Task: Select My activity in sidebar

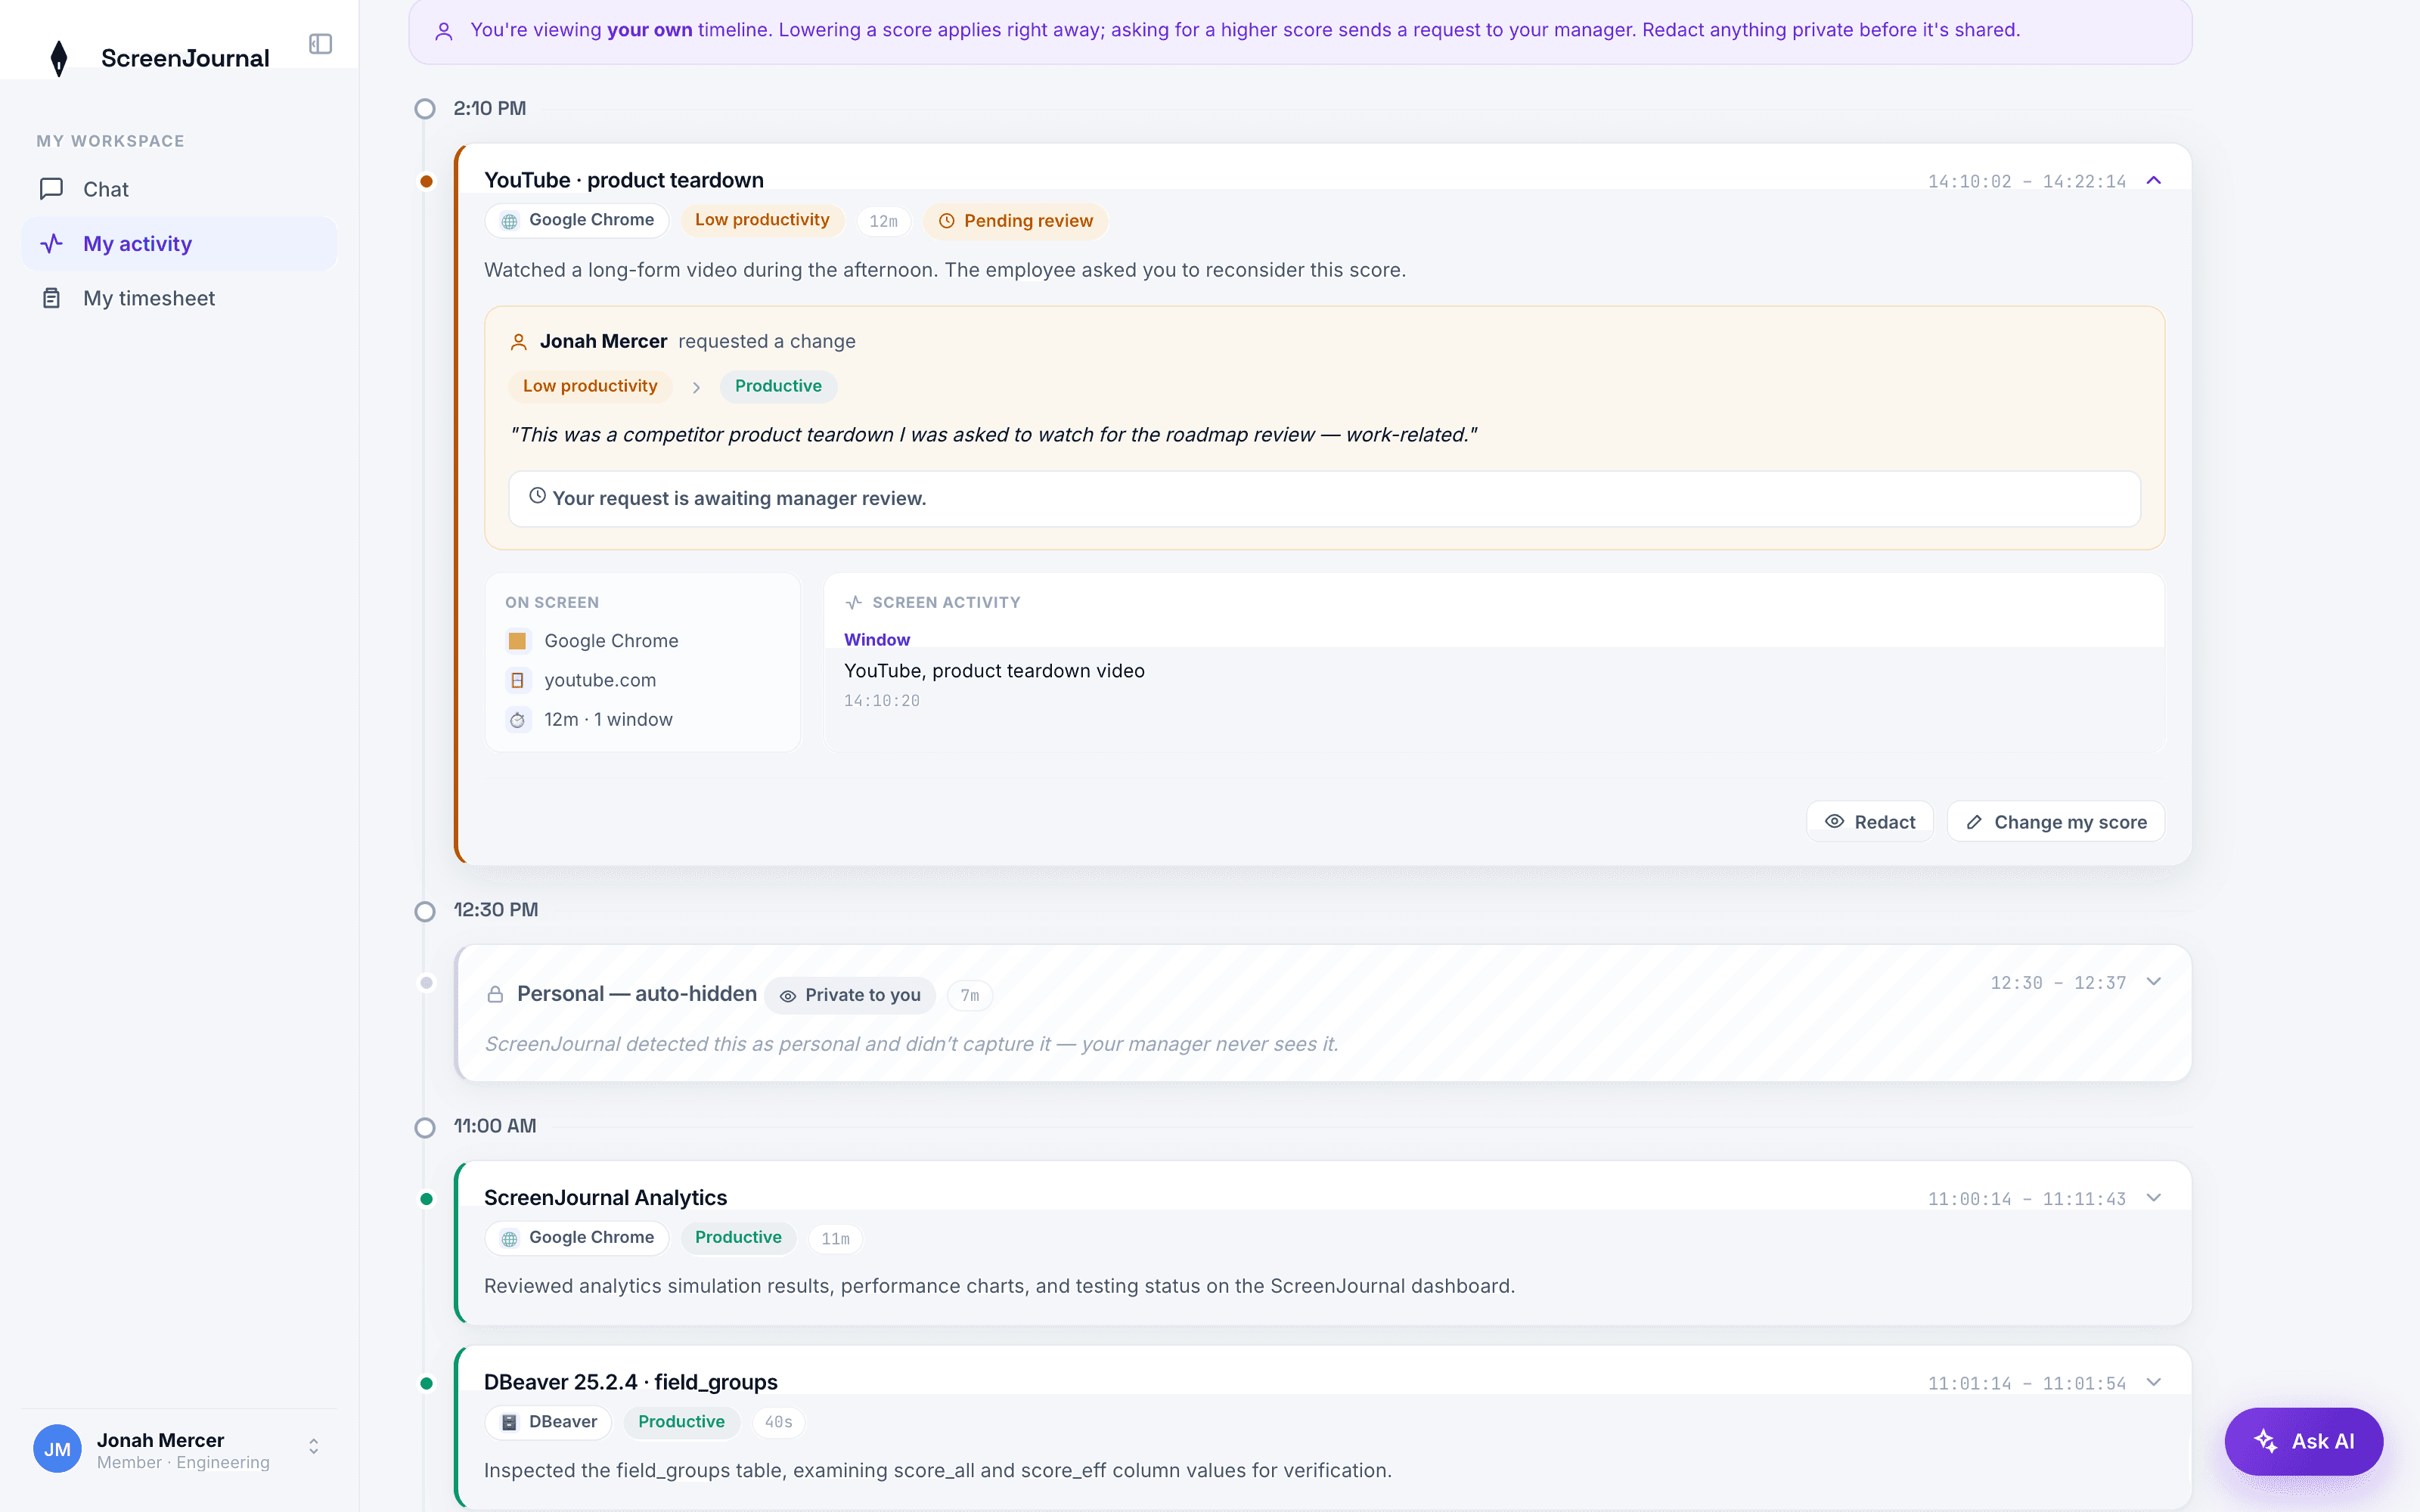Action: coord(179,243)
